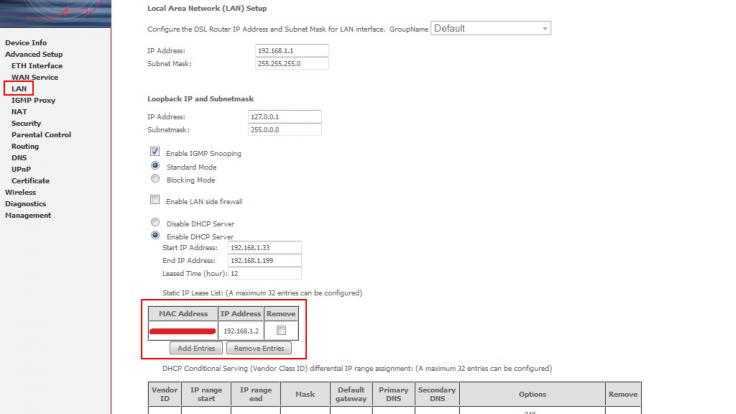Click the Add Entries button
Image resolution: width=736 pixels, height=414 pixels.
pos(195,349)
